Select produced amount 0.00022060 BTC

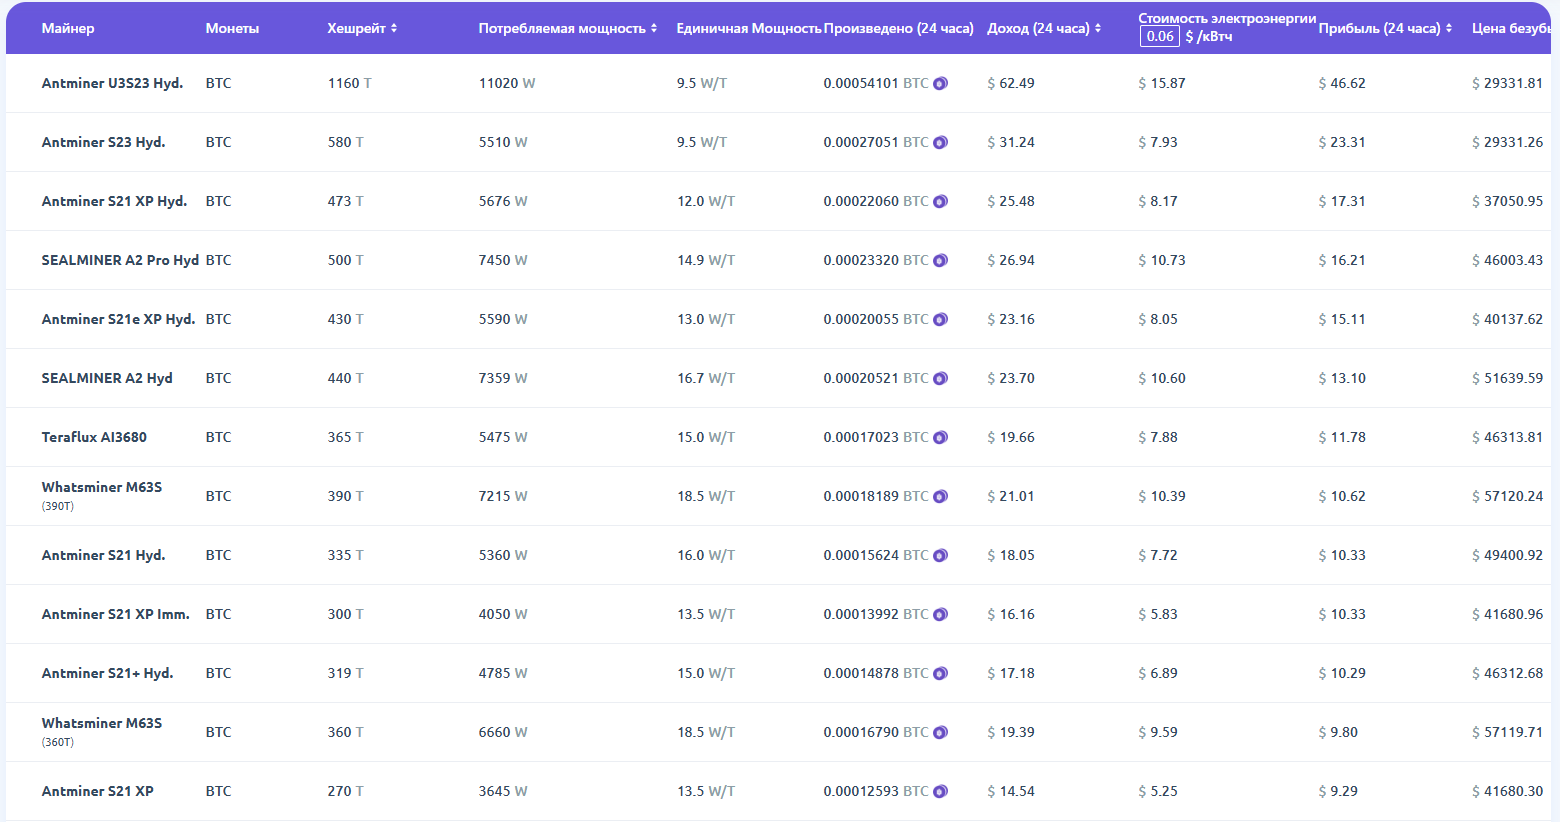click(876, 201)
